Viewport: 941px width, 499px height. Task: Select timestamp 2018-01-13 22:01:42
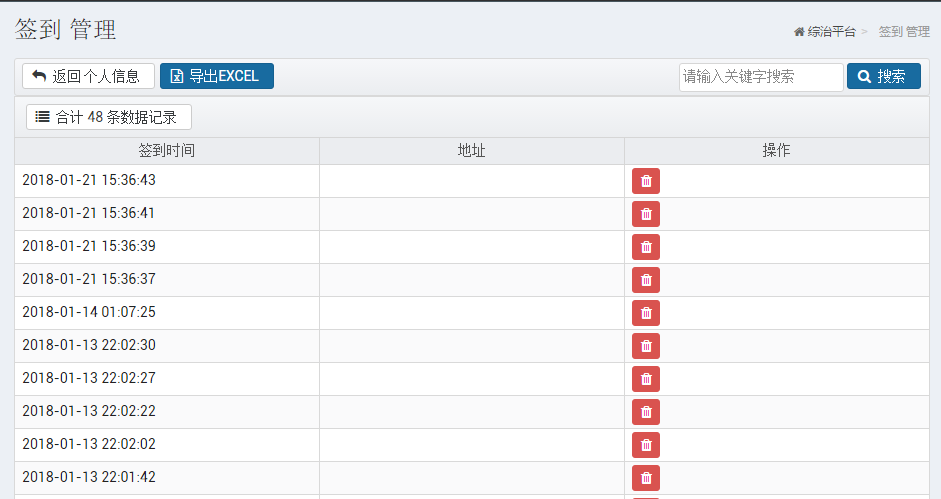(89, 477)
